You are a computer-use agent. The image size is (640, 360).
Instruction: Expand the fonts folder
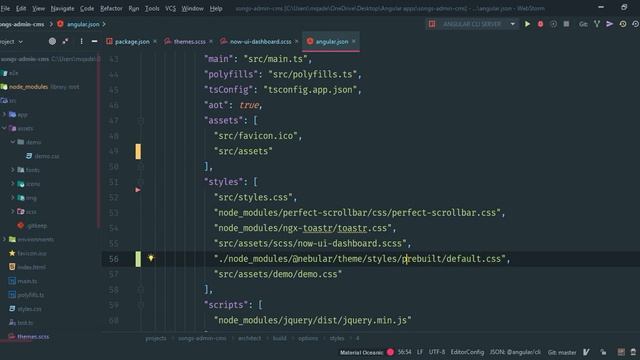(x=13, y=170)
